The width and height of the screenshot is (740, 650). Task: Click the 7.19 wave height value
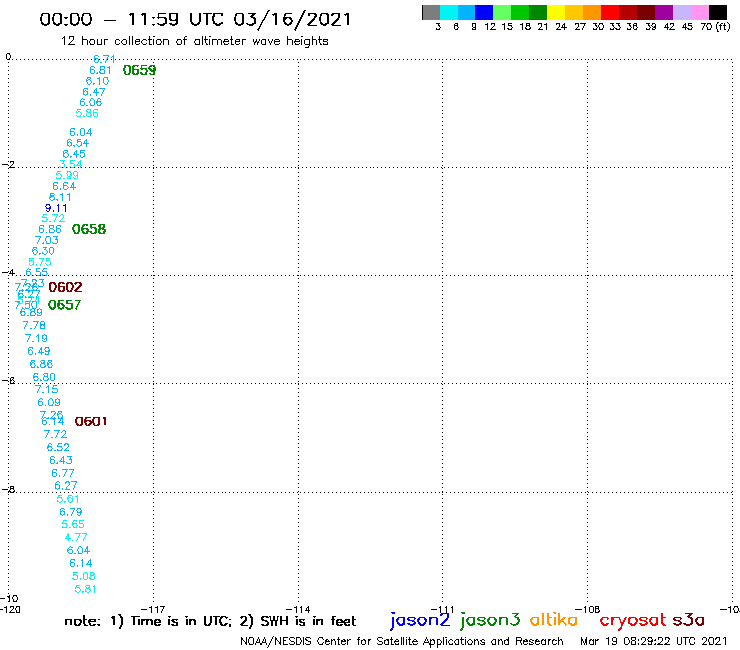coord(36,338)
